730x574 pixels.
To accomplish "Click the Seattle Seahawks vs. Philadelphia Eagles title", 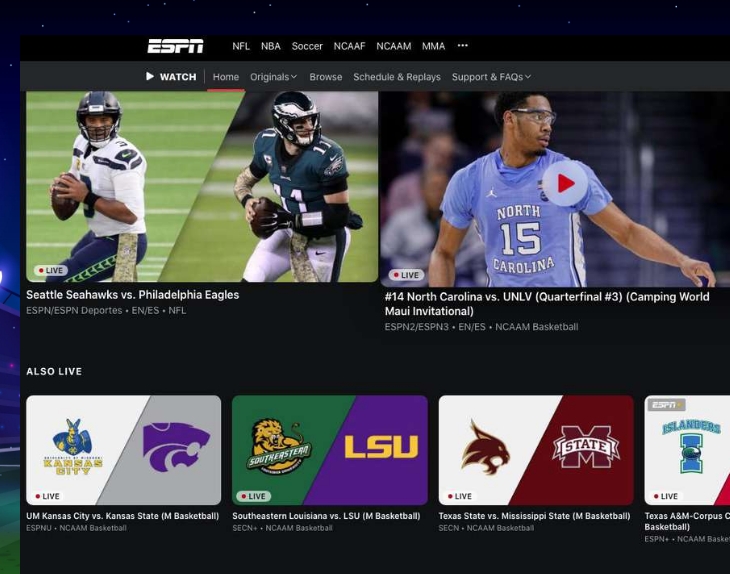I will click(133, 295).
